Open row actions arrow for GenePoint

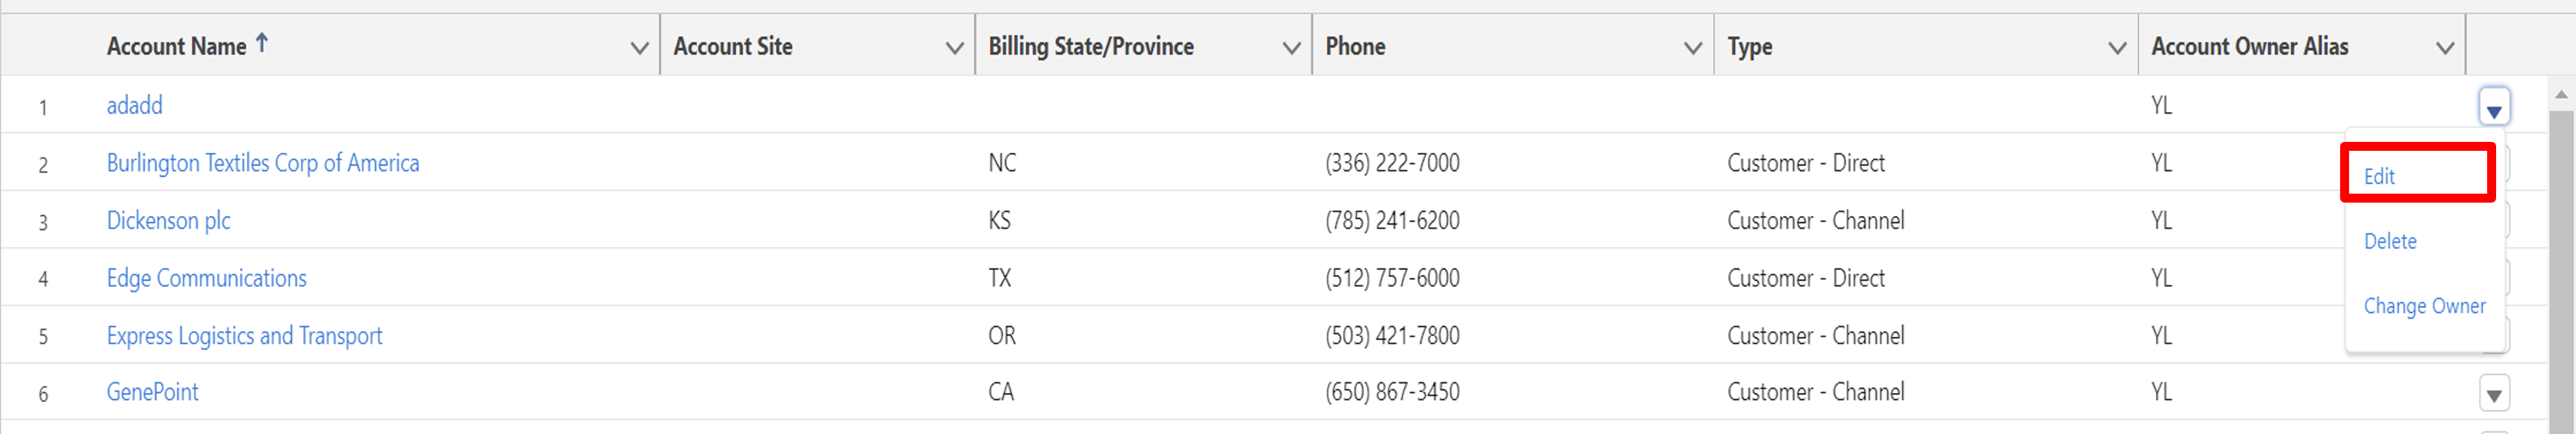click(2493, 394)
